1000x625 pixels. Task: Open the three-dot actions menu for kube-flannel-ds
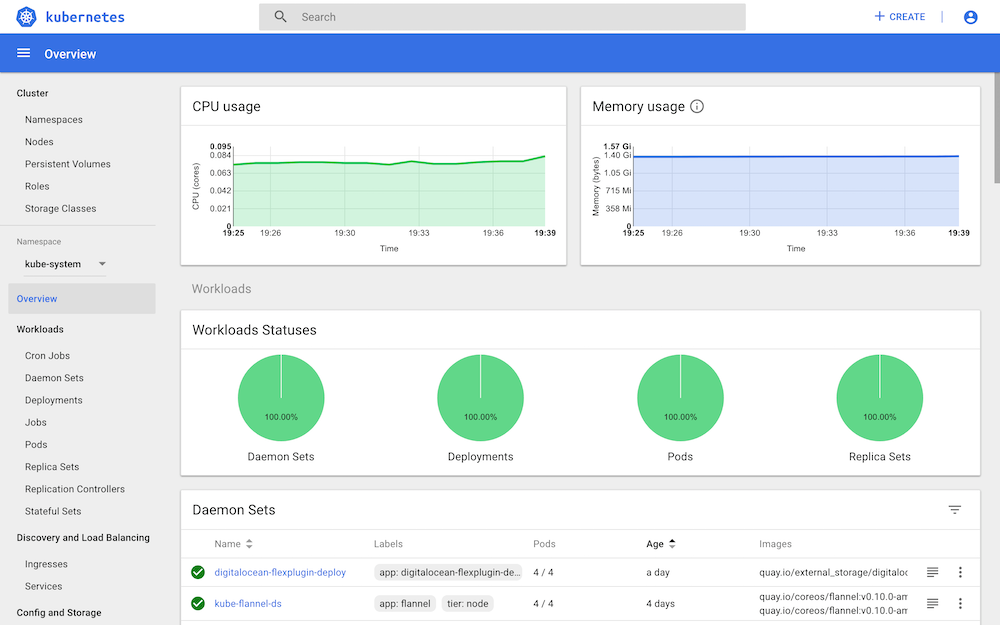tap(960, 603)
